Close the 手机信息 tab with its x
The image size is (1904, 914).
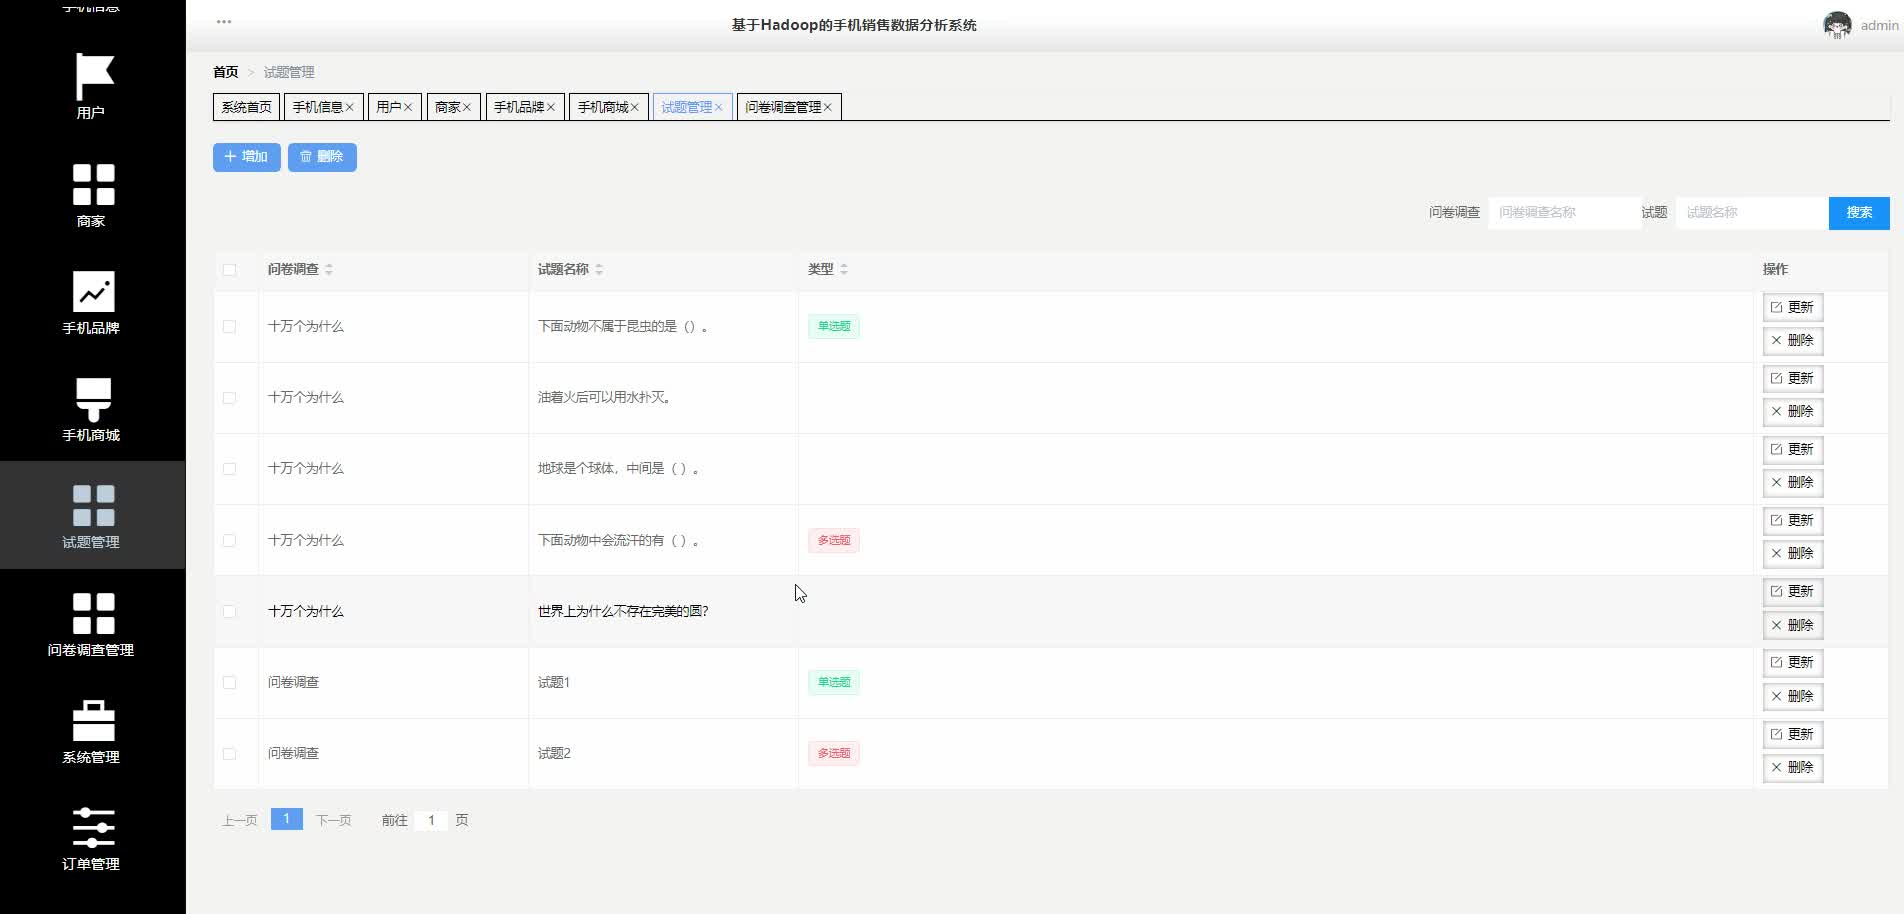click(349, 107)
